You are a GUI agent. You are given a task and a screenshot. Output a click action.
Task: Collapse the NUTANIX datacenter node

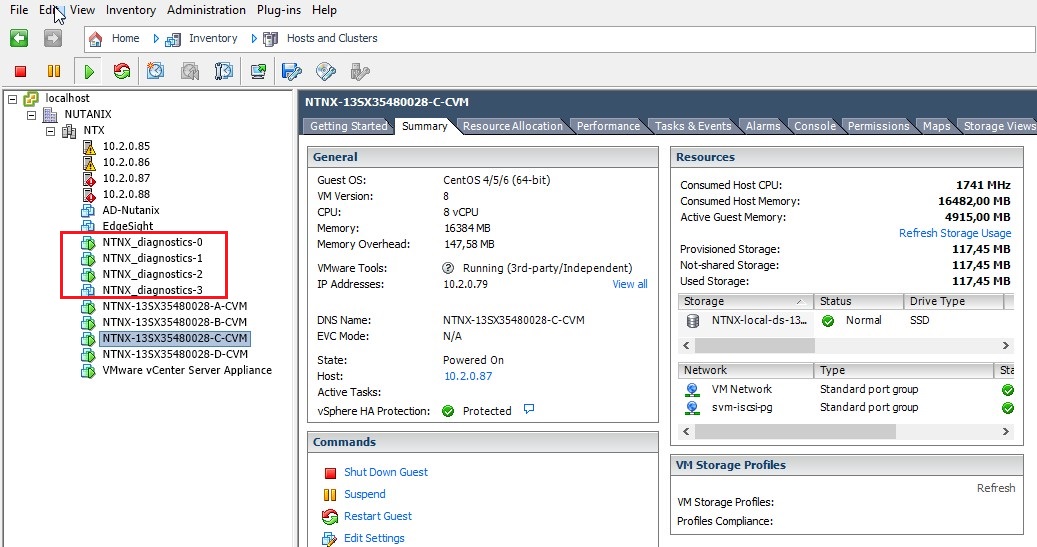coord(31,115)
